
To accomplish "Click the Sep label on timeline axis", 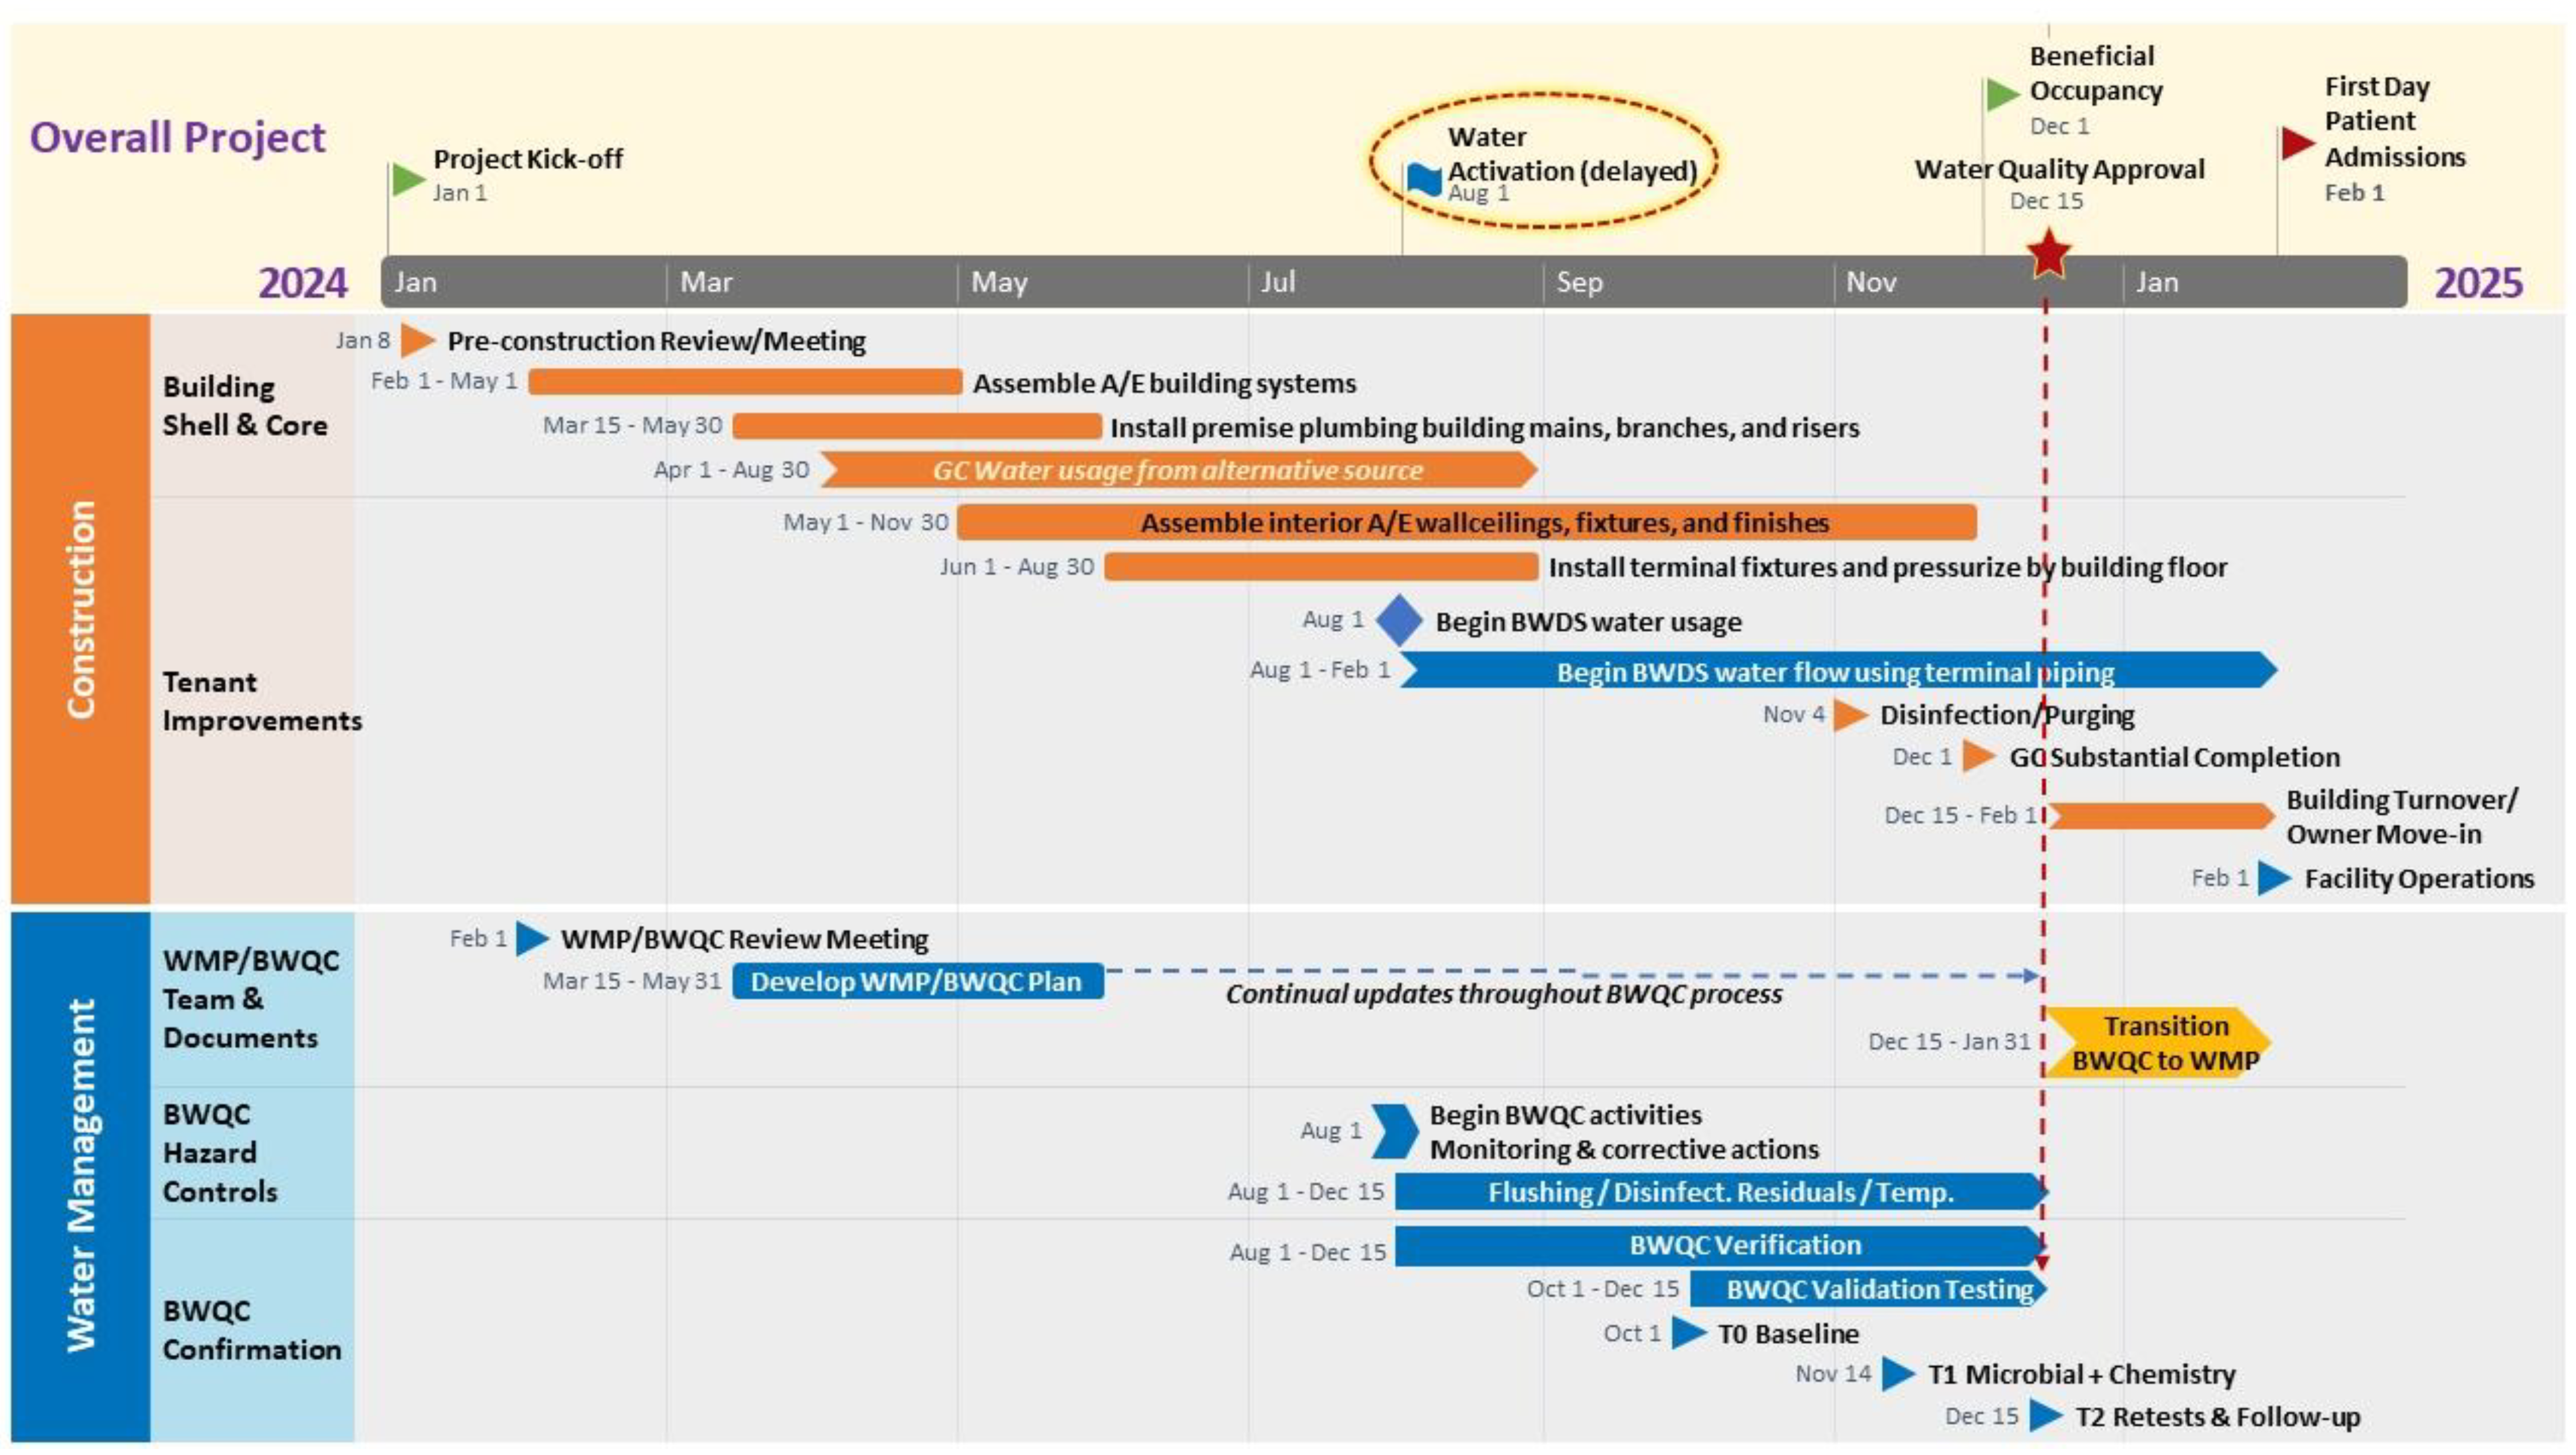I will pos(1579,282).
